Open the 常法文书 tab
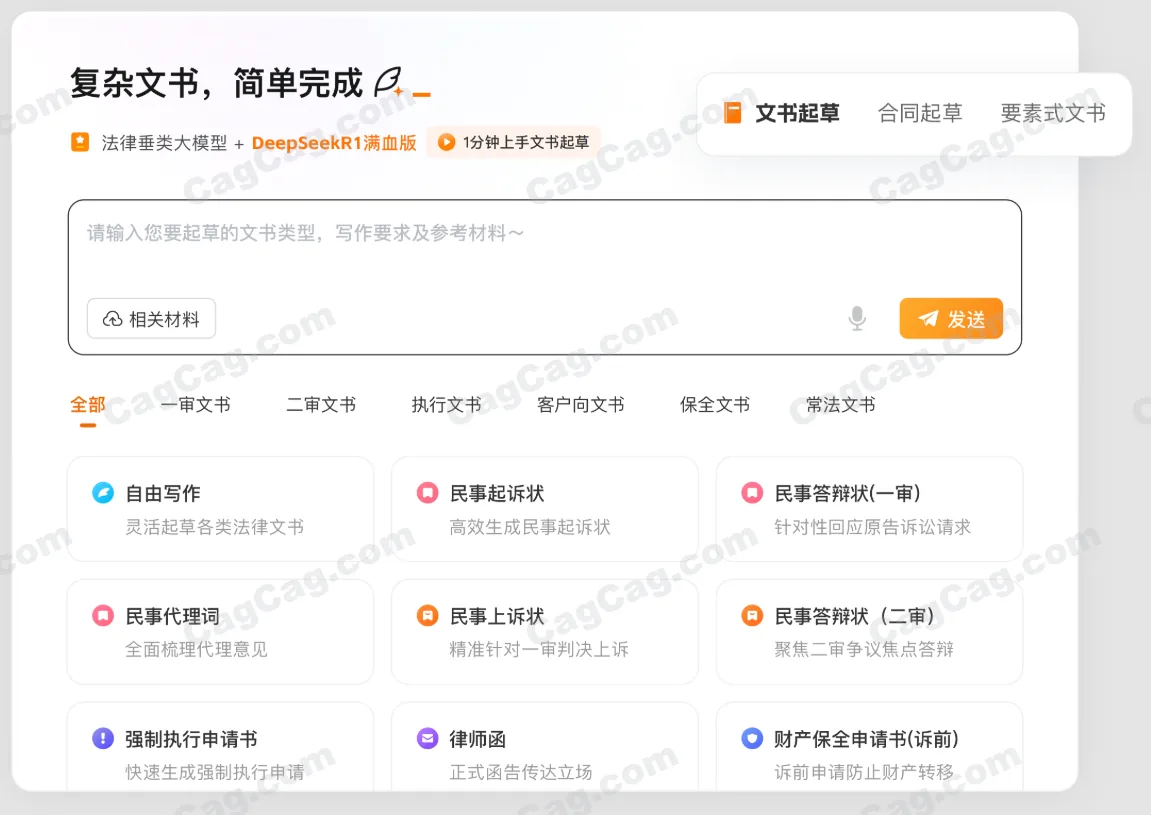 840,405
